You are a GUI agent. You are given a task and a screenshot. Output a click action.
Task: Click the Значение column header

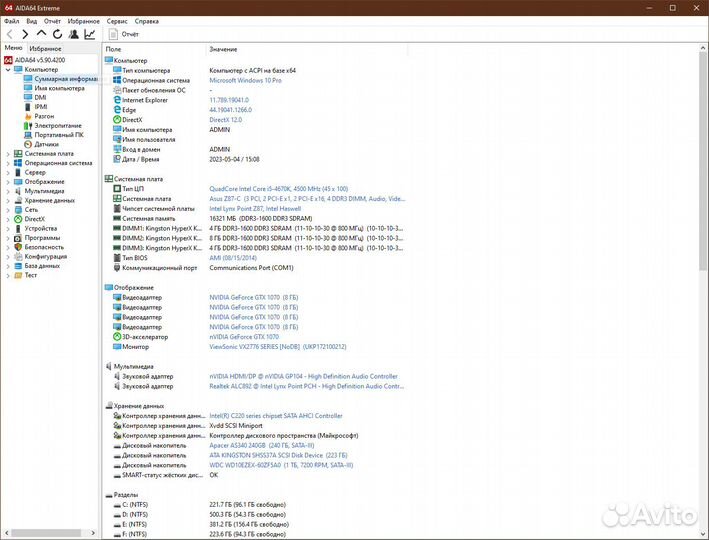pyautogui.click(x=223, y=49)
